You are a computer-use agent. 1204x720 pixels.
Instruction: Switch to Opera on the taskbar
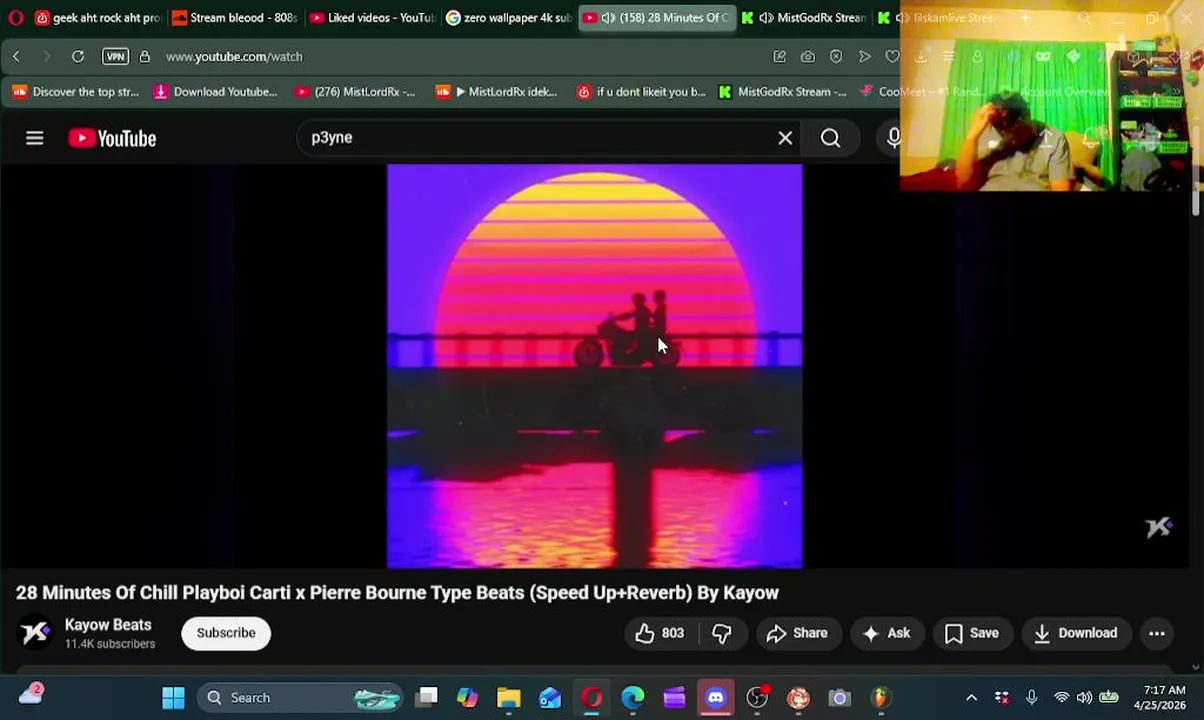pos(591,698)
